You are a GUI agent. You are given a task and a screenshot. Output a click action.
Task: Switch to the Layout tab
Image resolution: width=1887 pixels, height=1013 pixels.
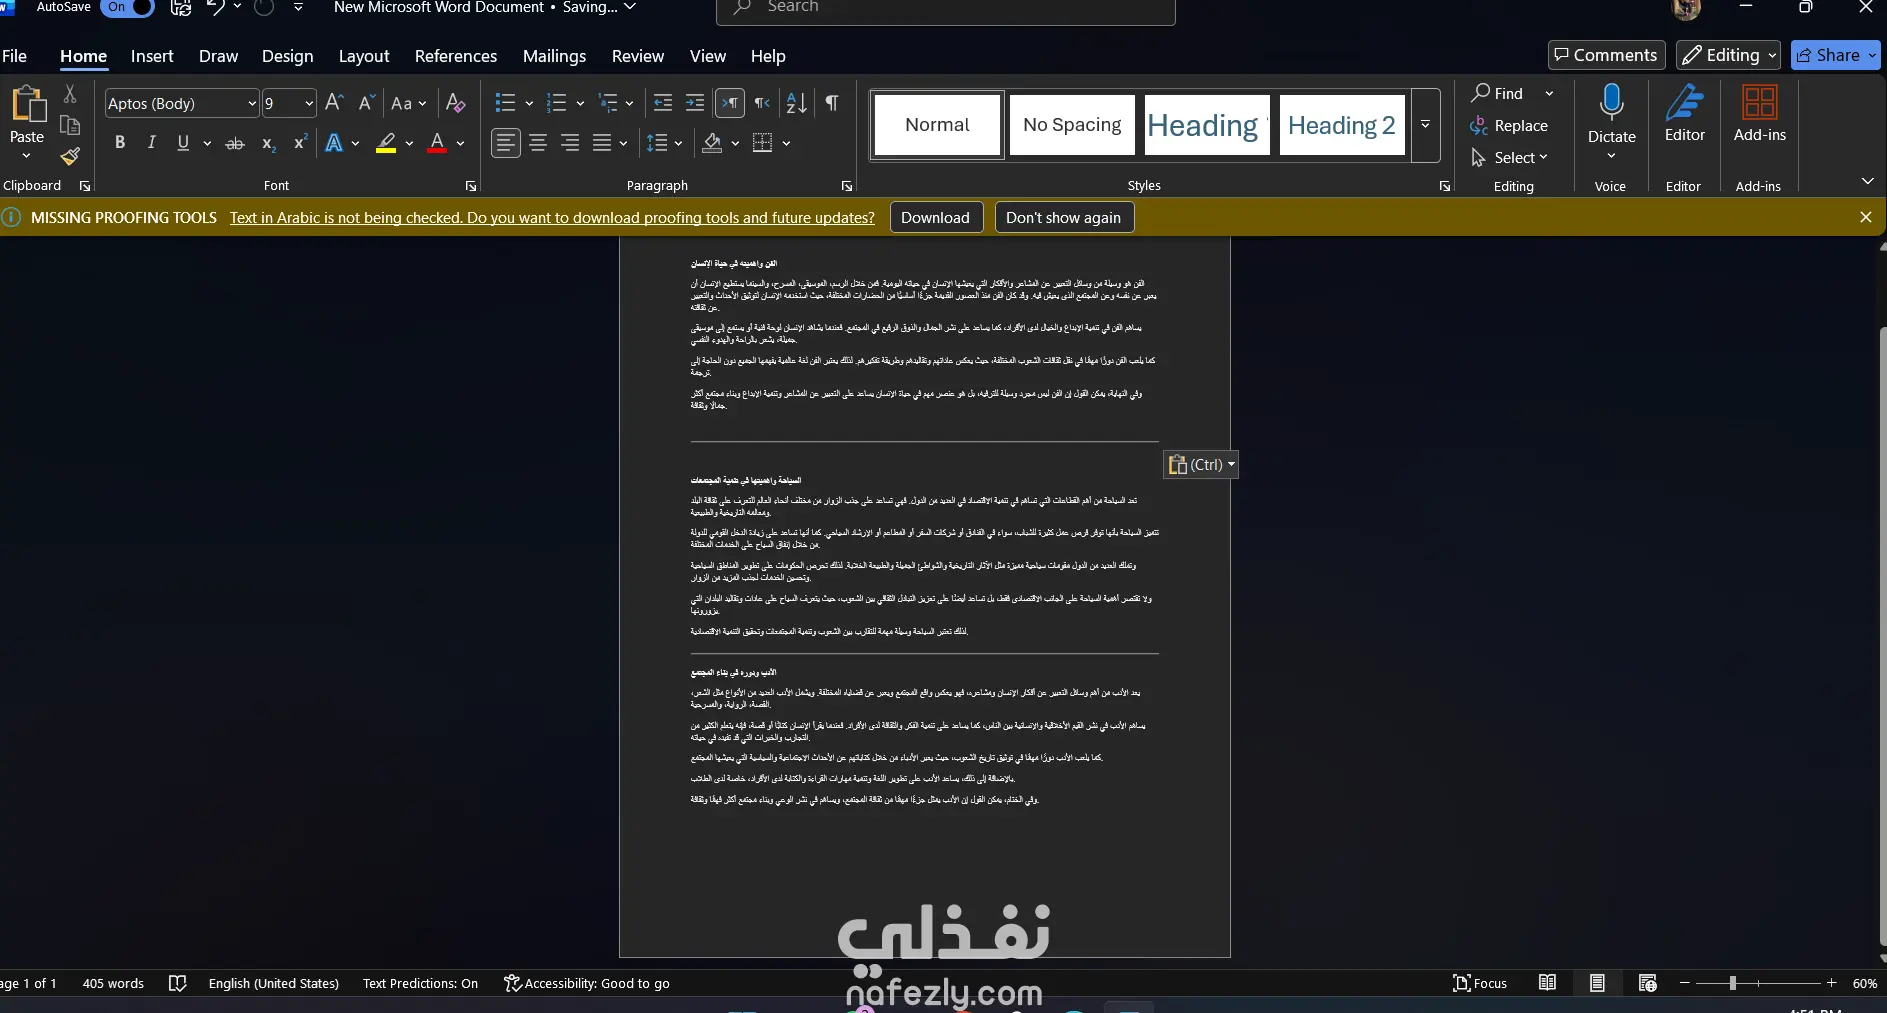pos(364,56)
